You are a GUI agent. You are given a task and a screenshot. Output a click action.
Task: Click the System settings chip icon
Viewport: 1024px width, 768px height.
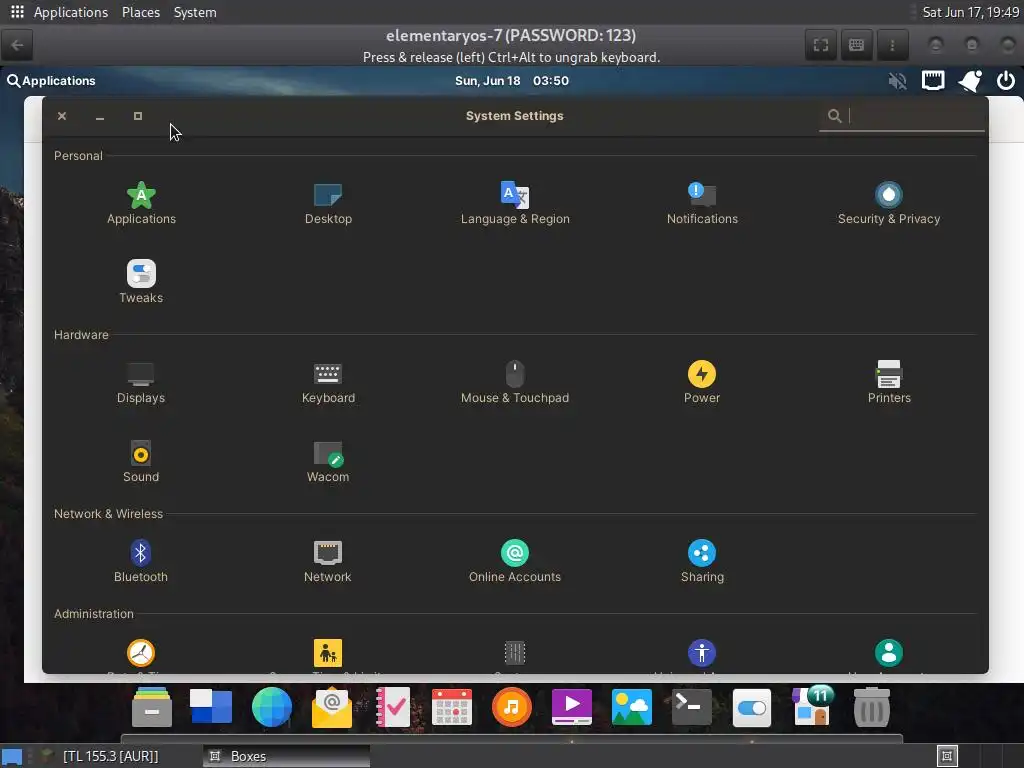point(515,652)
